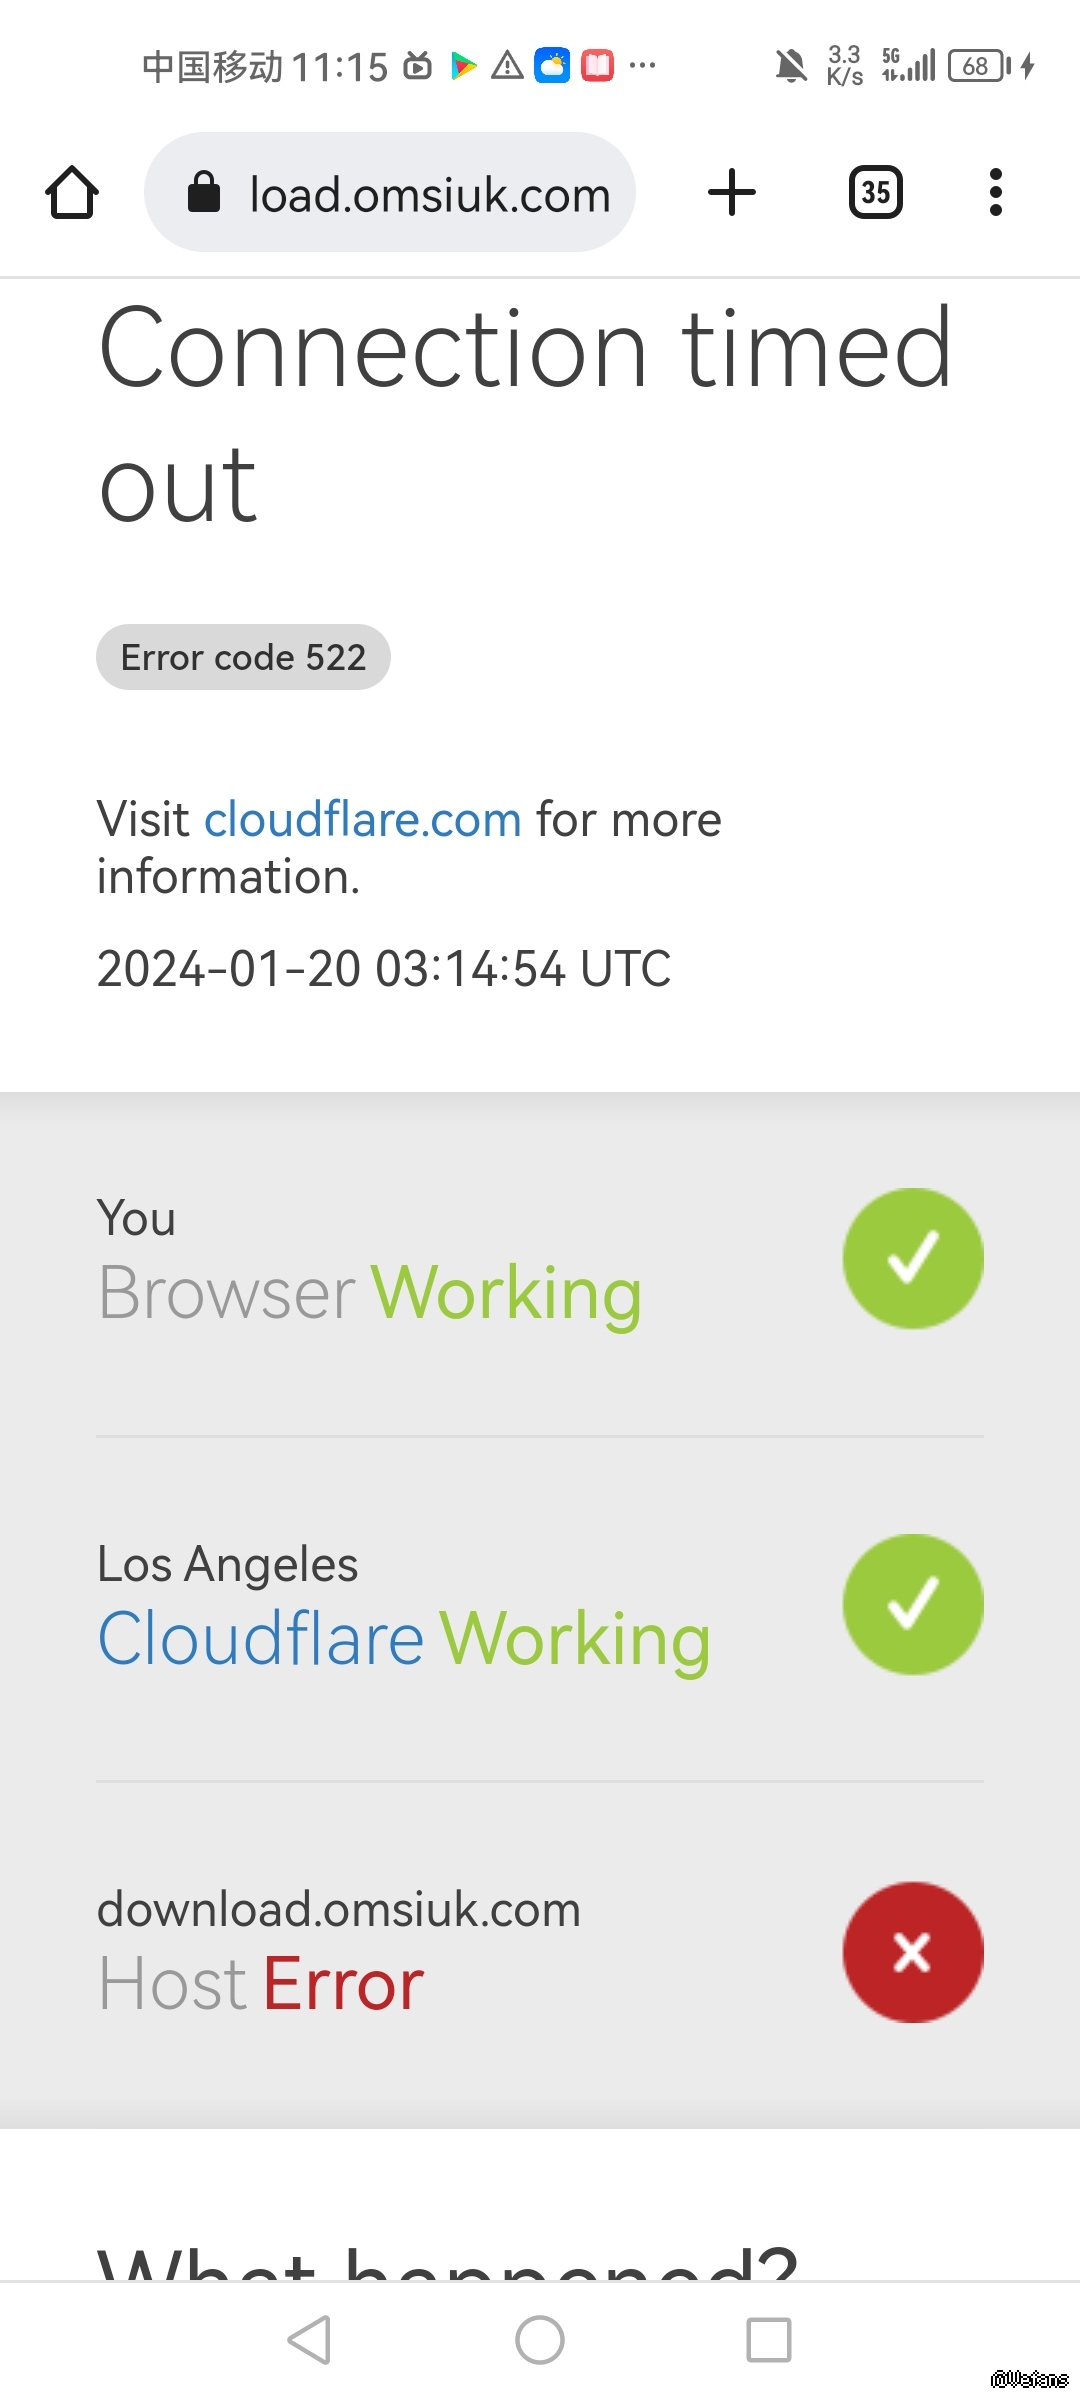Image resolution: width=1080 pixels, height=2400 pixels.
Task: Tap the download.omsiuk.com host text
Action: coord(338,1910)
